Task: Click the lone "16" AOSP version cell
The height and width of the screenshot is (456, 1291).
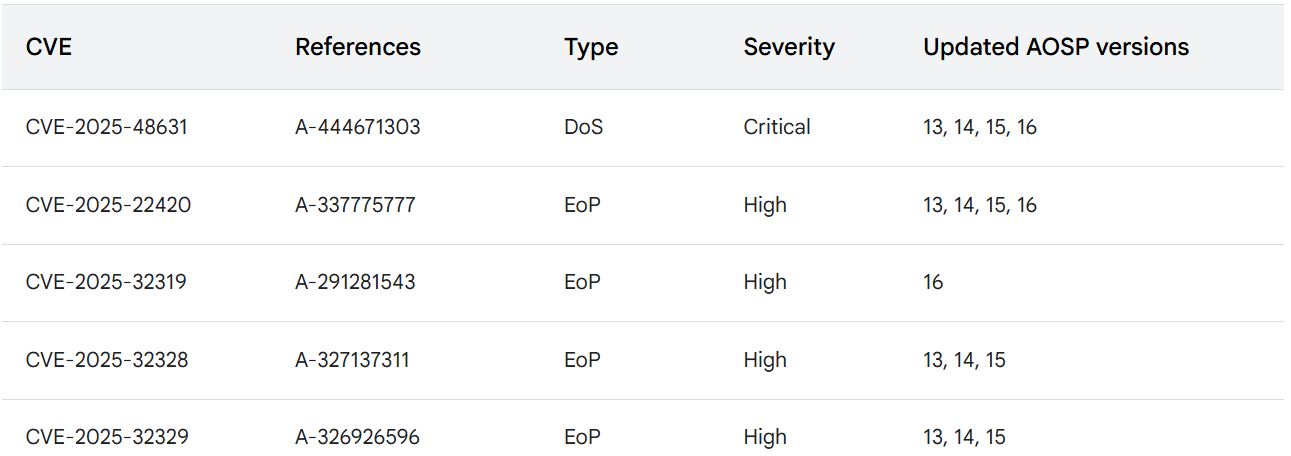Action: coord(933,282)
